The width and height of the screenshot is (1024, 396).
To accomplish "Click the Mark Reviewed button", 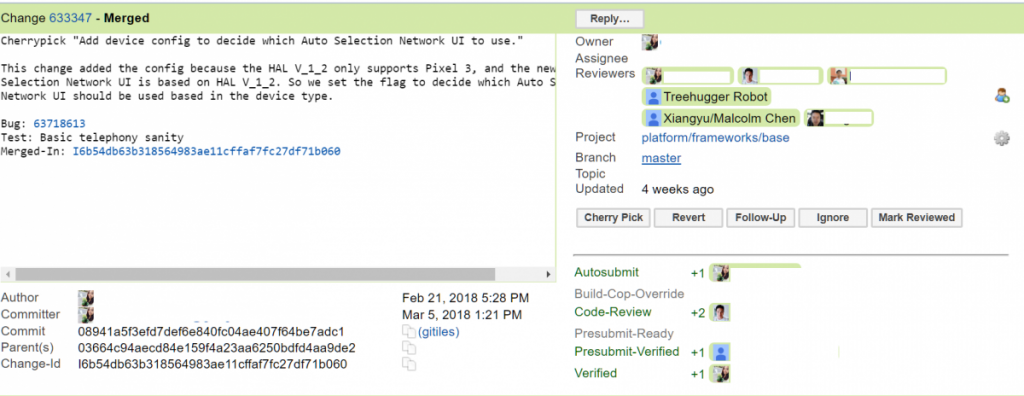I will [x=916, y=218].
